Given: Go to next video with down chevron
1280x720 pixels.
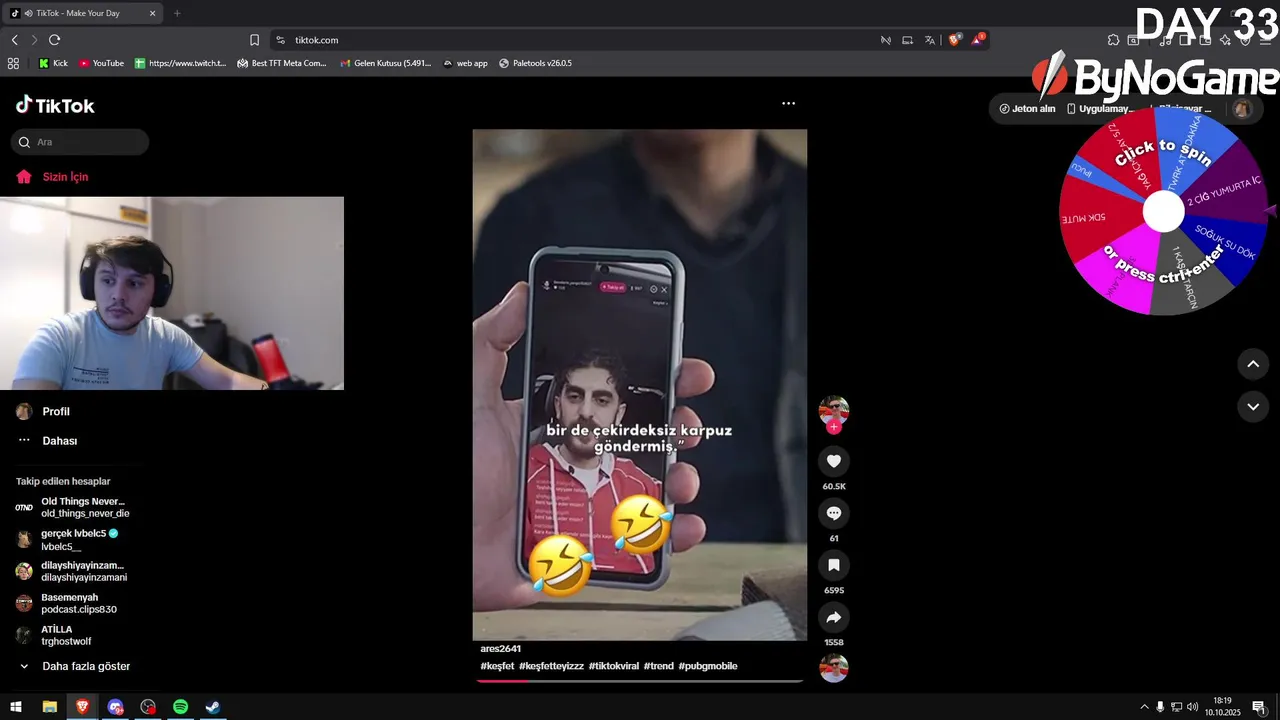Looking at the screenshot, I should click(x=1253, y=406).
